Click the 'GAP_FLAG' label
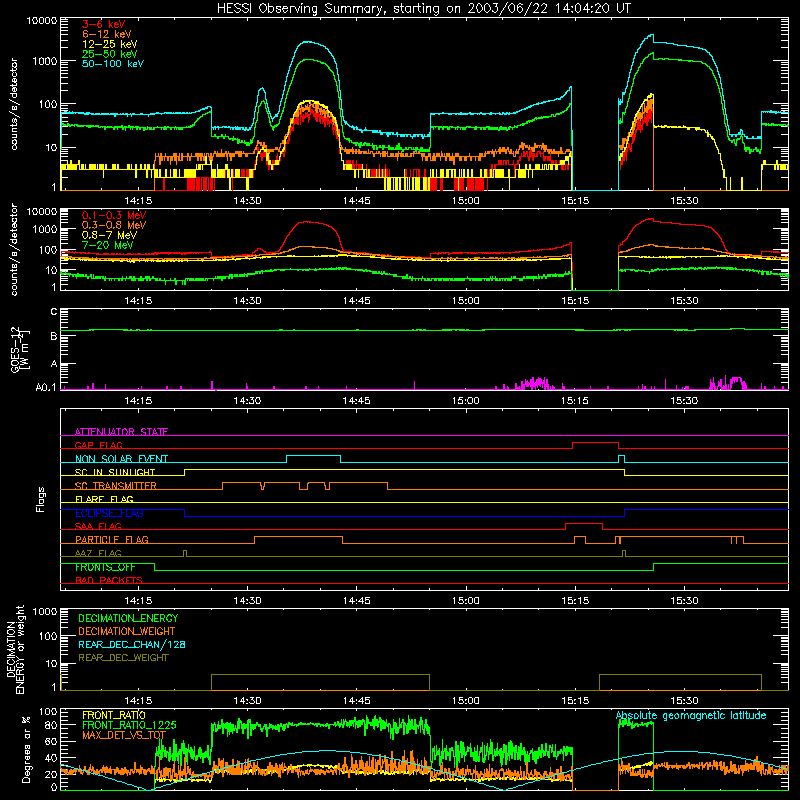The width and height of the screenshot is (800, 800). pyautogui.click(x=98, y=445)
